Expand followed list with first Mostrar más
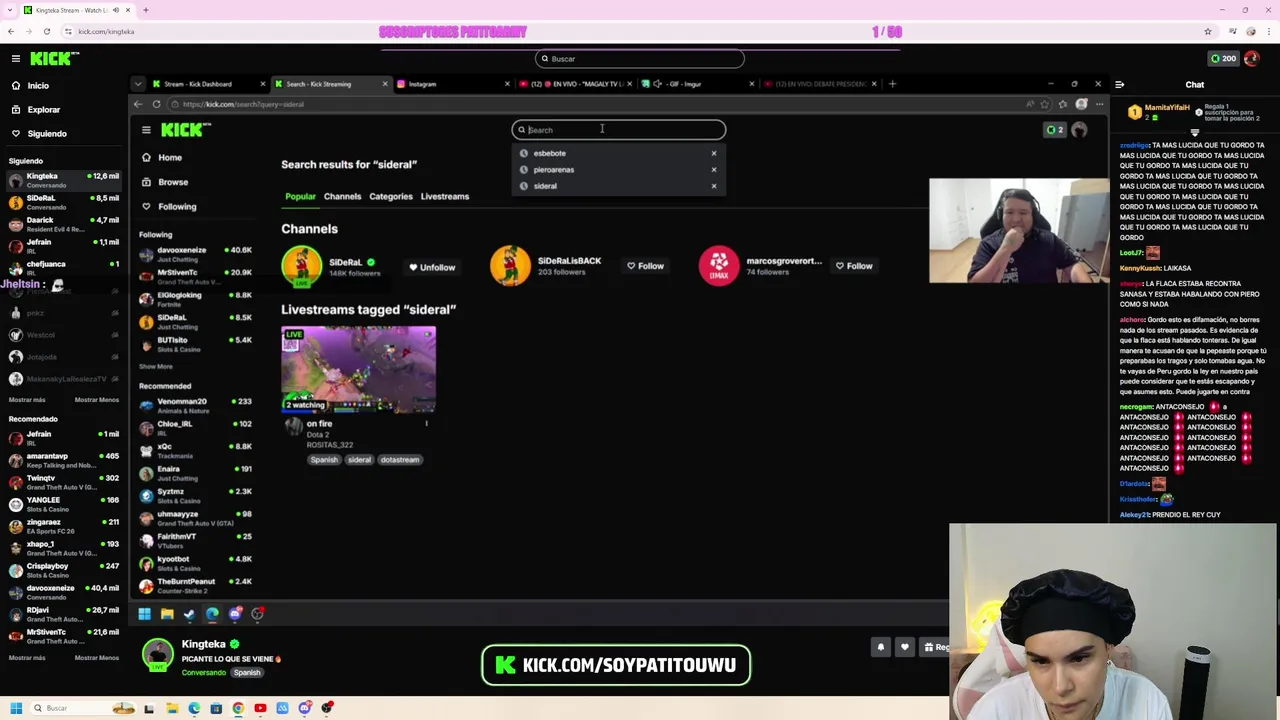Image resolution: width=1280 pixels, height=720 pixels. 27,400
